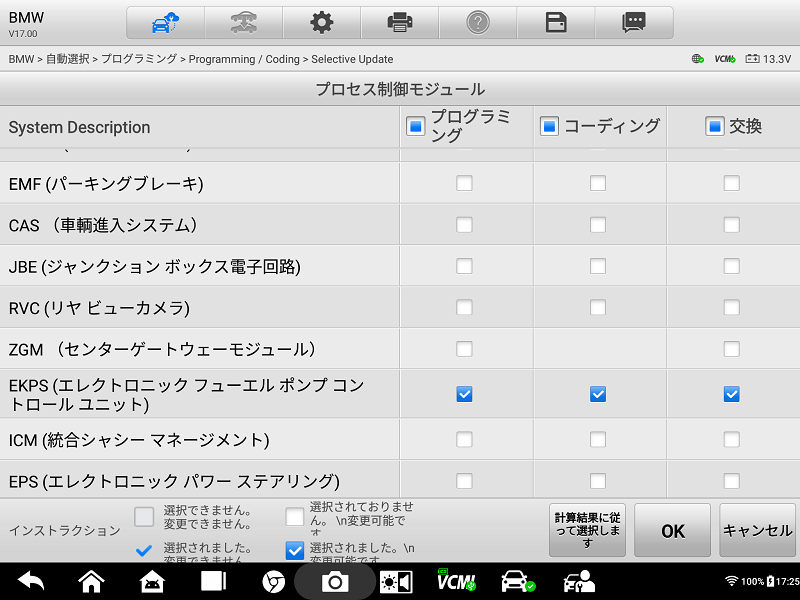Select the CAS （車輌進入システム） row label
This screenshot has height=600, width=800.
tap(103, 225)
